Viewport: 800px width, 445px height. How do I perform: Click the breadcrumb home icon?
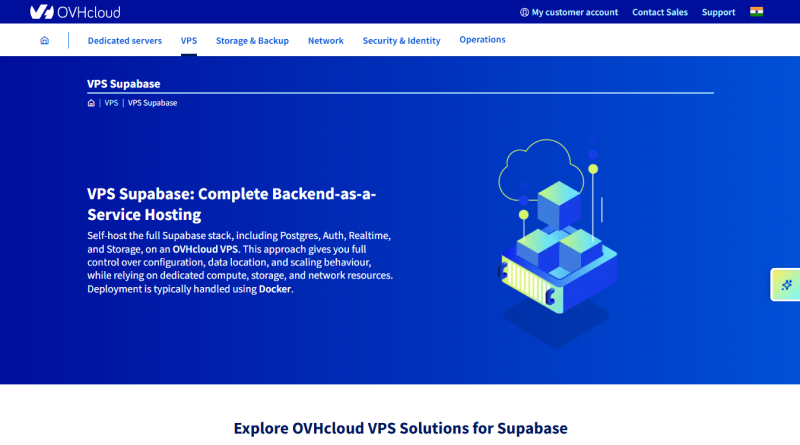click(91, 103)
